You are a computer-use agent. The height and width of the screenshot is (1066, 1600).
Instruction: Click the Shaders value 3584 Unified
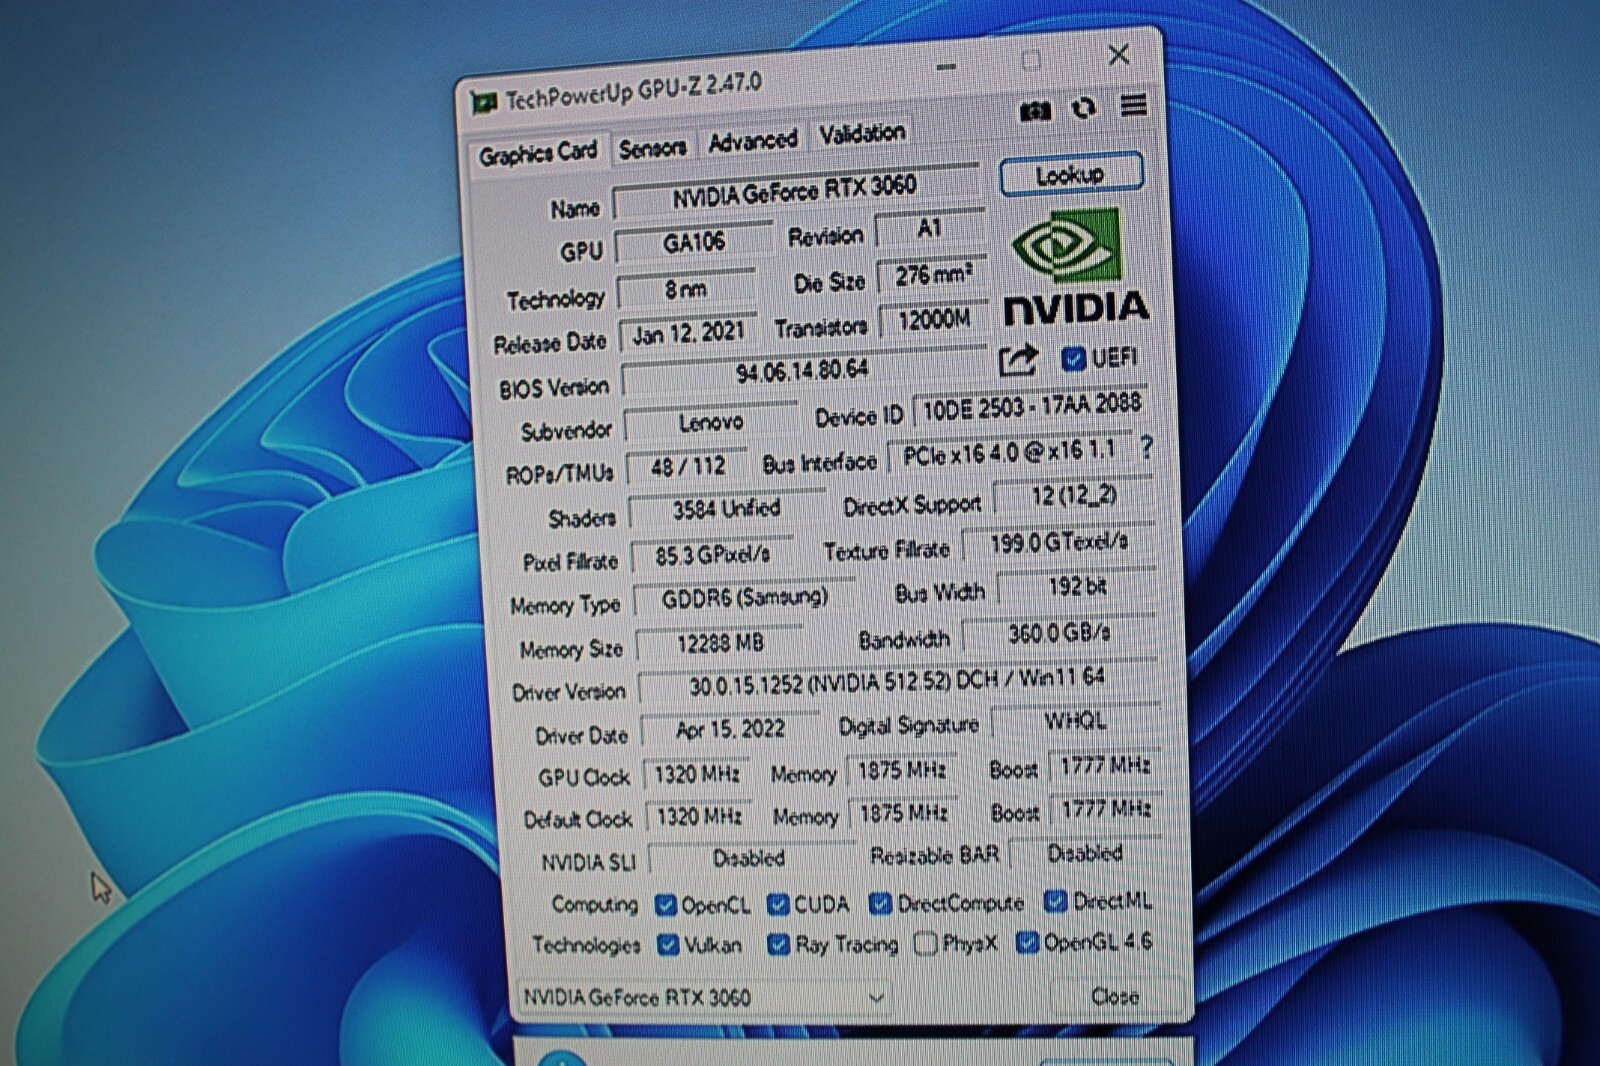(727, 509)
